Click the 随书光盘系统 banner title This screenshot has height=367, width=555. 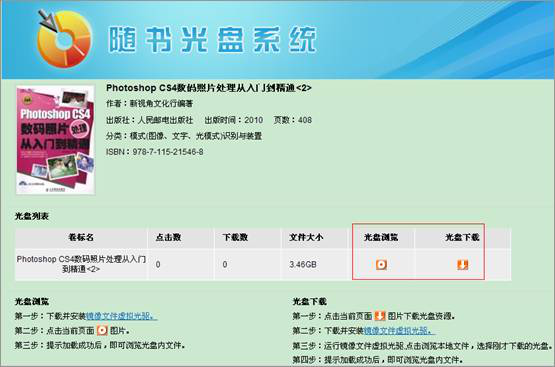point(212,39)
